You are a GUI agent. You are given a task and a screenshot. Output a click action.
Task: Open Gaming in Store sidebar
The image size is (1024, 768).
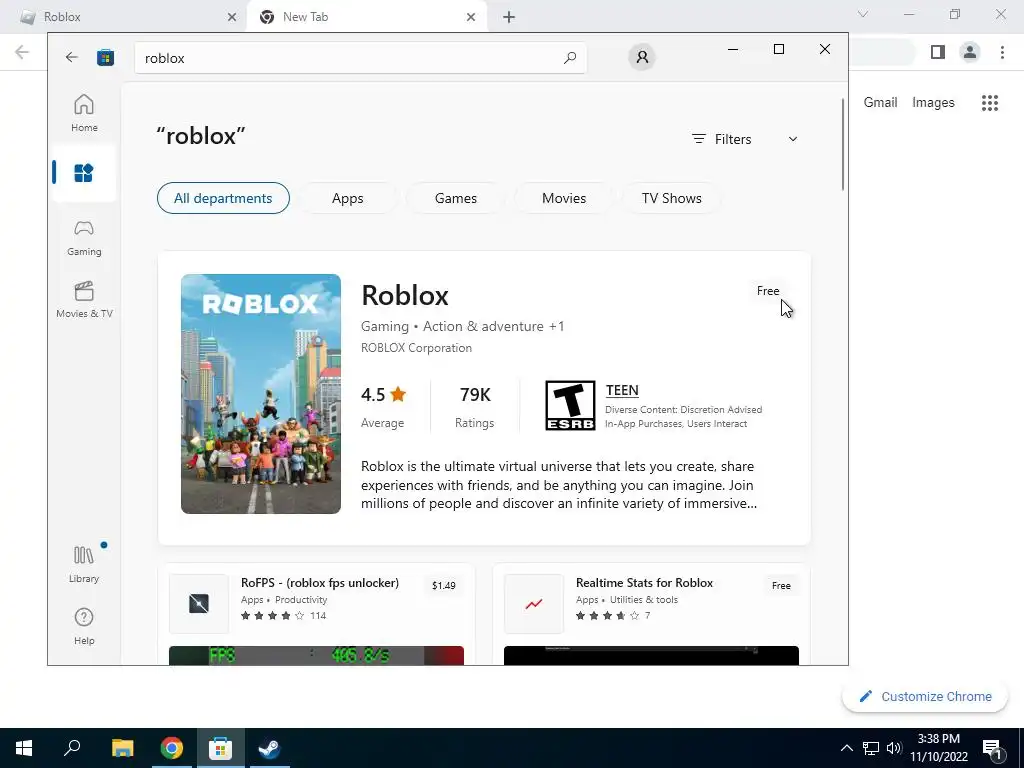(84, 238)
